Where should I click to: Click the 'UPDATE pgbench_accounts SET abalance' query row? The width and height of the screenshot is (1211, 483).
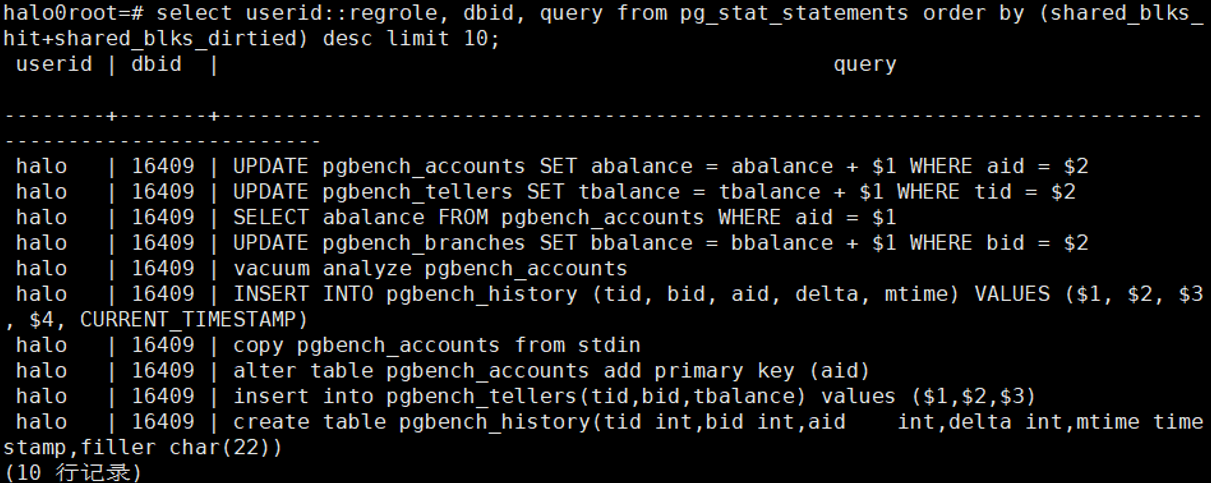pyautogui.click(x=660, y=166)
